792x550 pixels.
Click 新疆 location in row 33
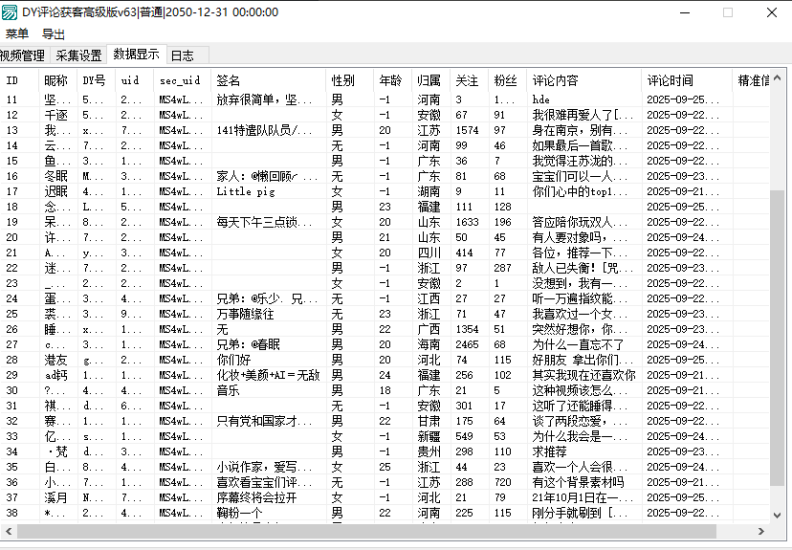click(x=429, y=436)
